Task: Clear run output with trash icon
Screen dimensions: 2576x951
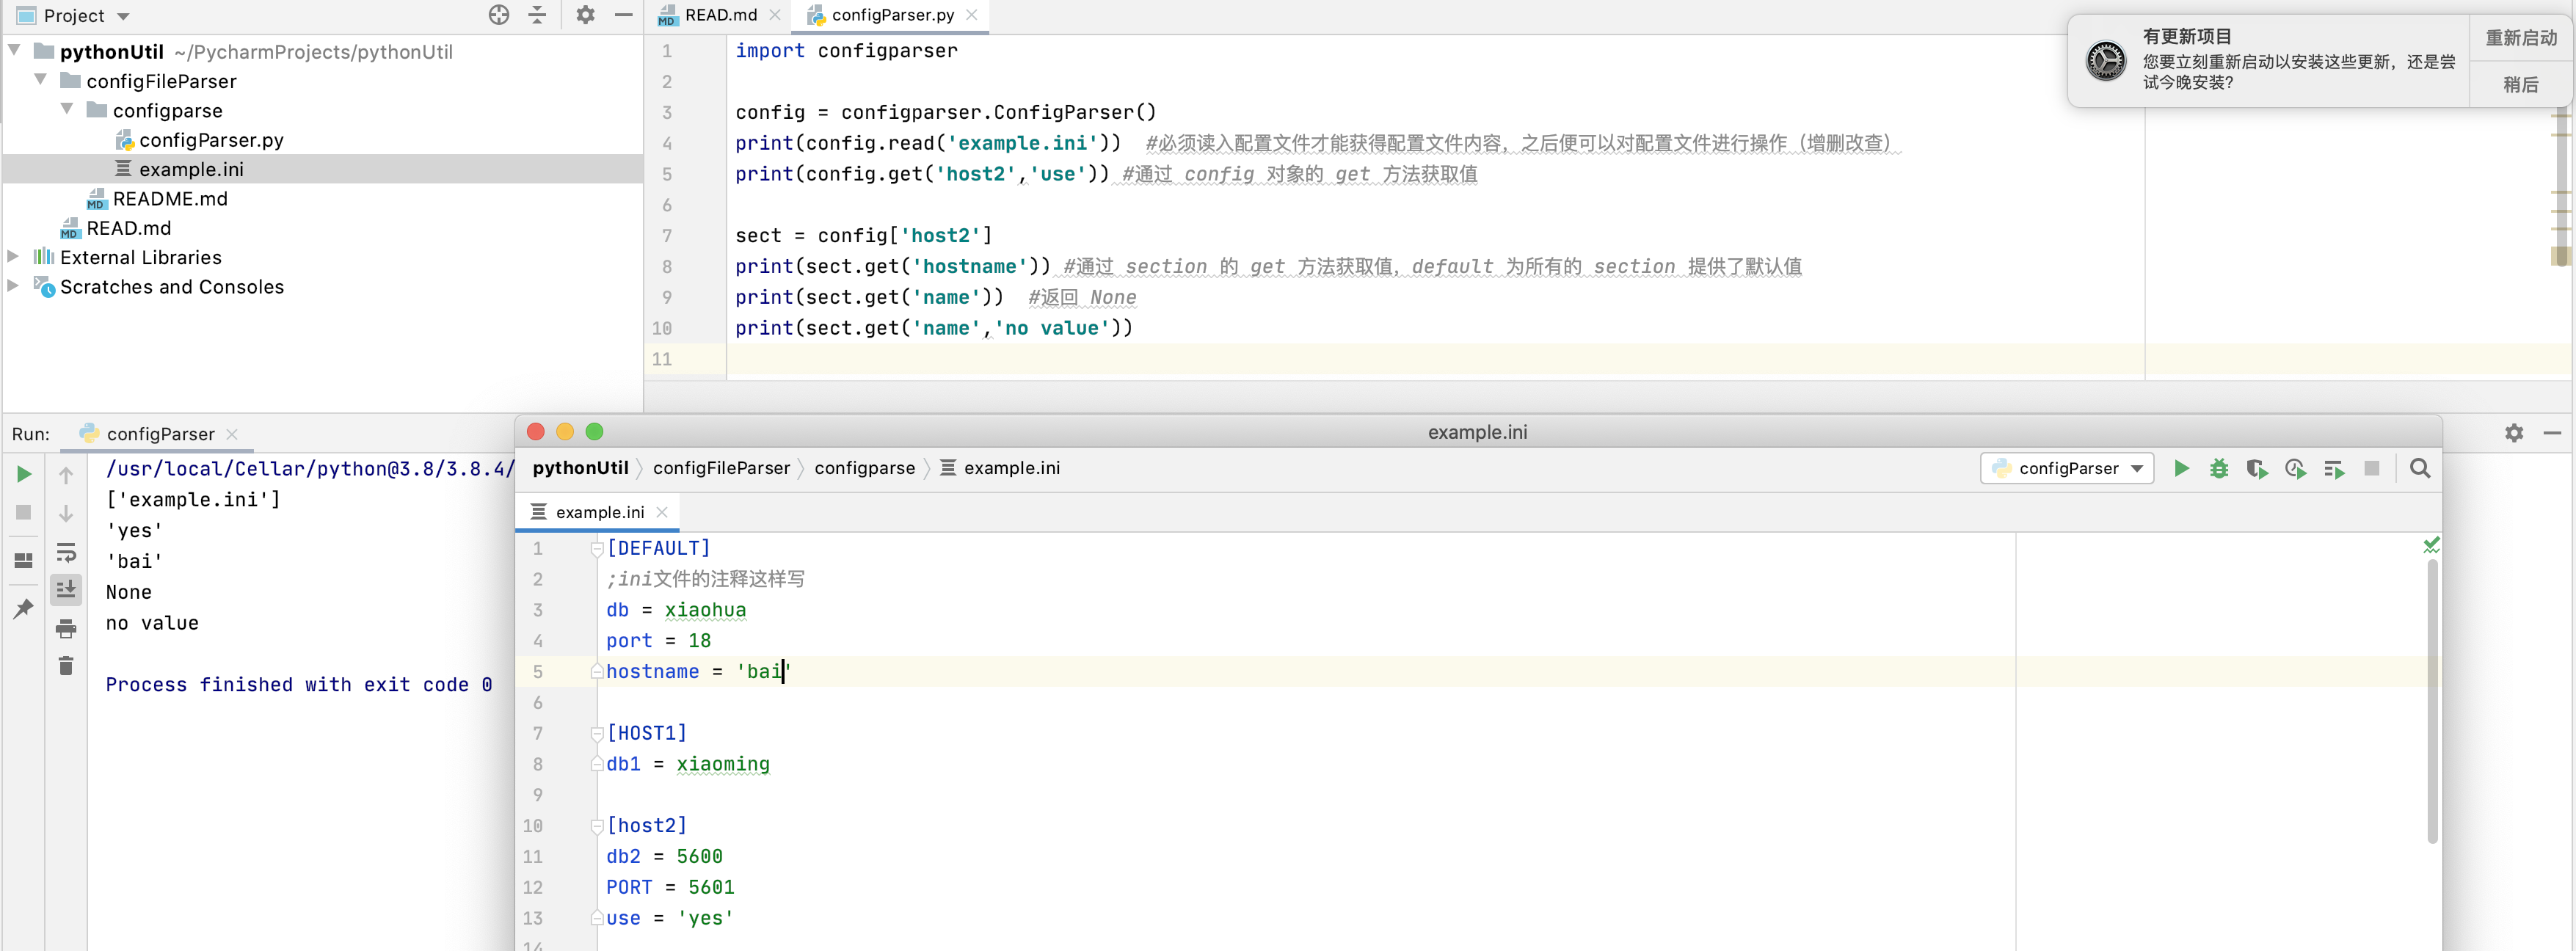Action: (66, 666)
